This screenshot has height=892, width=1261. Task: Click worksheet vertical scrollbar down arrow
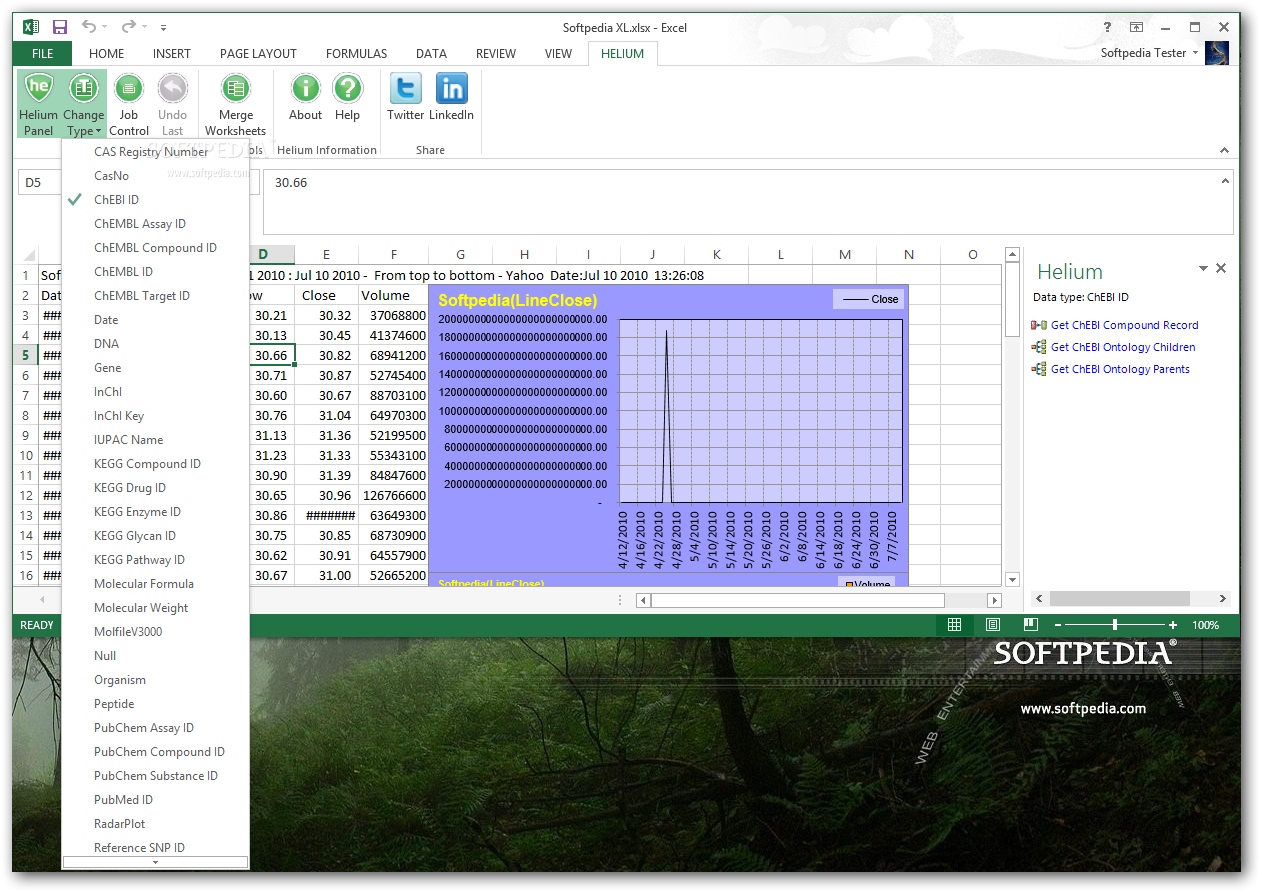(x=1012, y=579)
